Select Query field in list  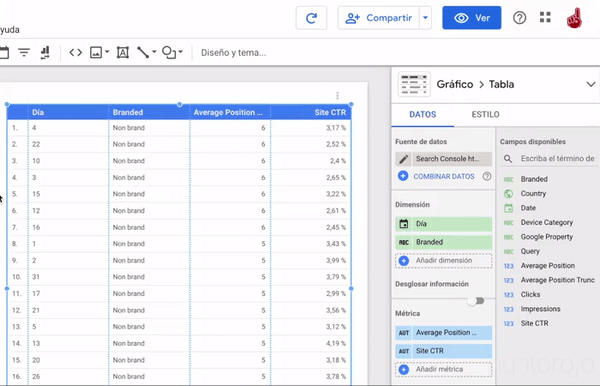(x=530, y=251)
